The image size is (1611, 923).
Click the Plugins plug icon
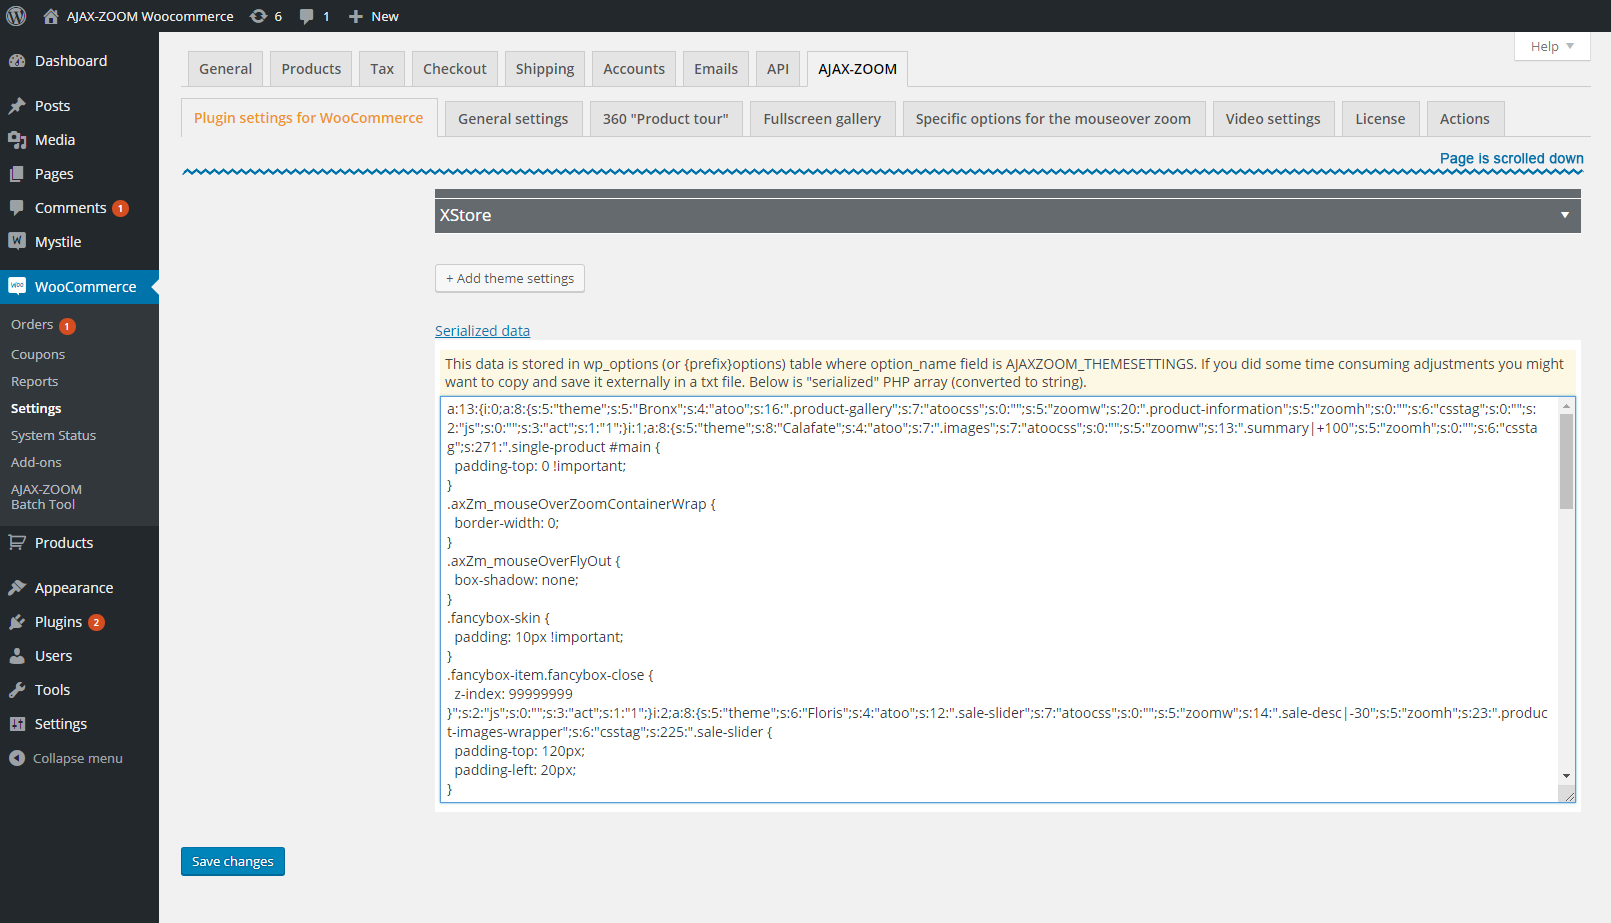(17, 622)
